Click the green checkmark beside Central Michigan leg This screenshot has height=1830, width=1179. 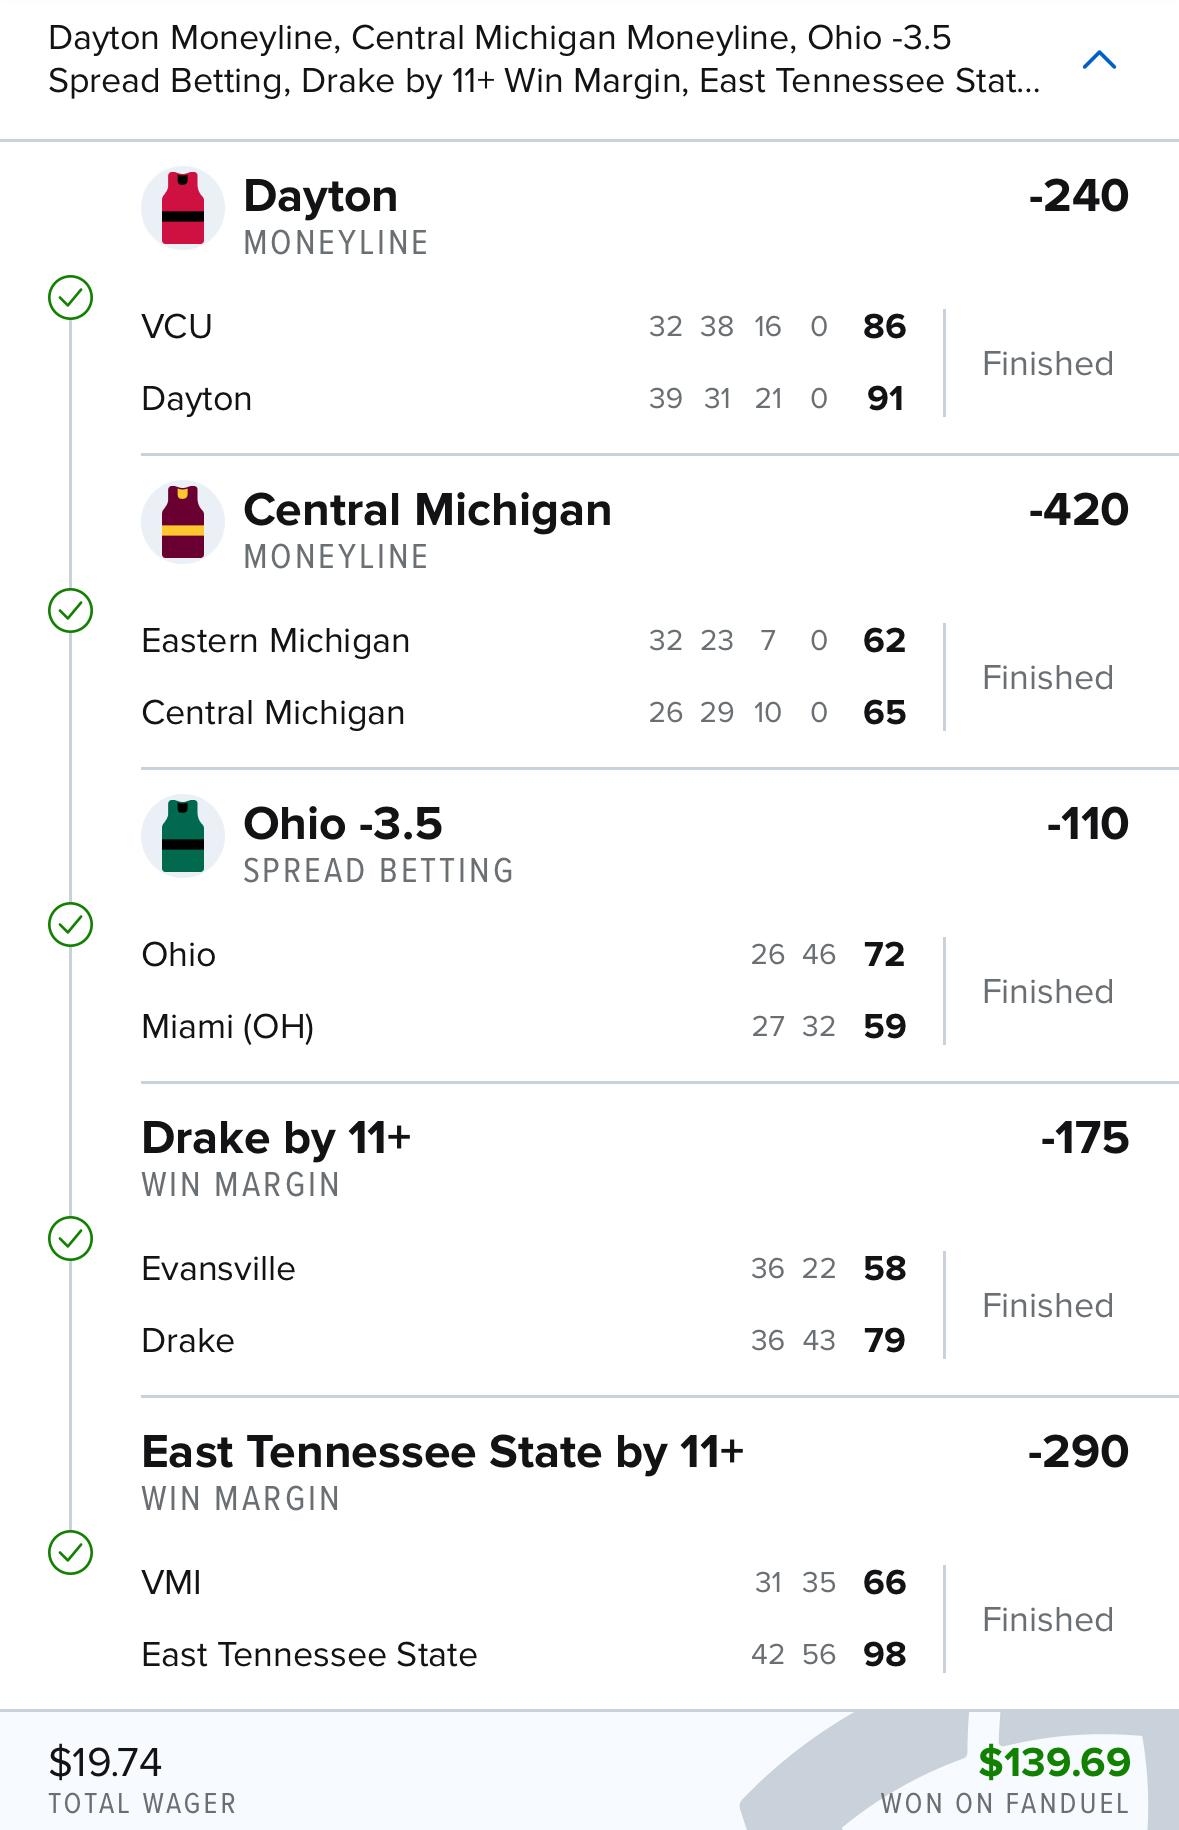click(x=71, y=611)
